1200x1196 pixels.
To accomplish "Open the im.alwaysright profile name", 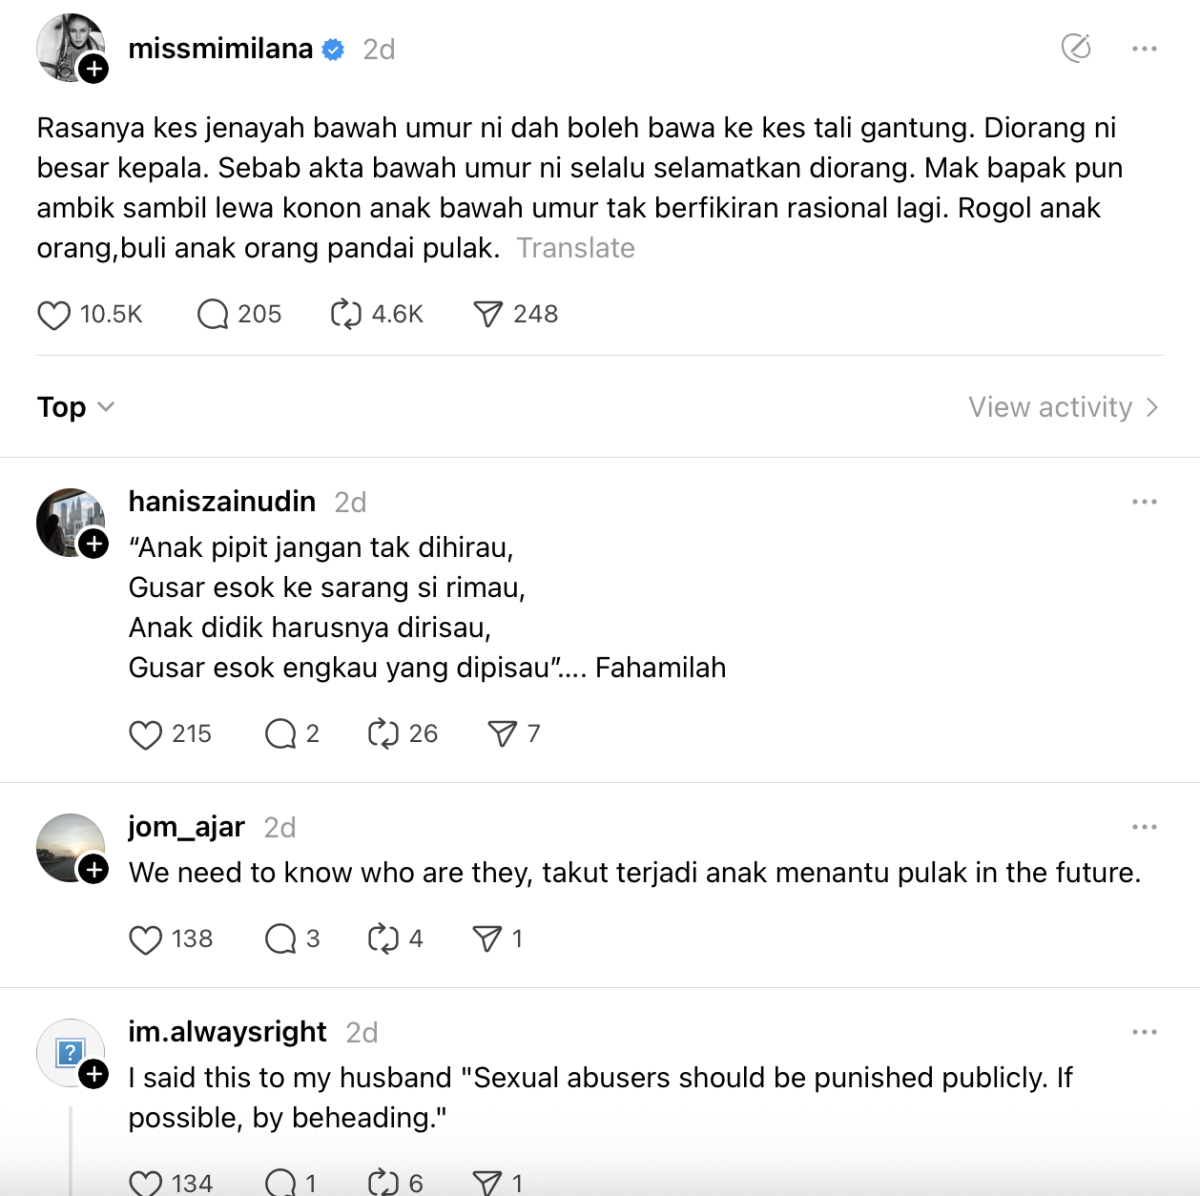I will coord(227,1032).
